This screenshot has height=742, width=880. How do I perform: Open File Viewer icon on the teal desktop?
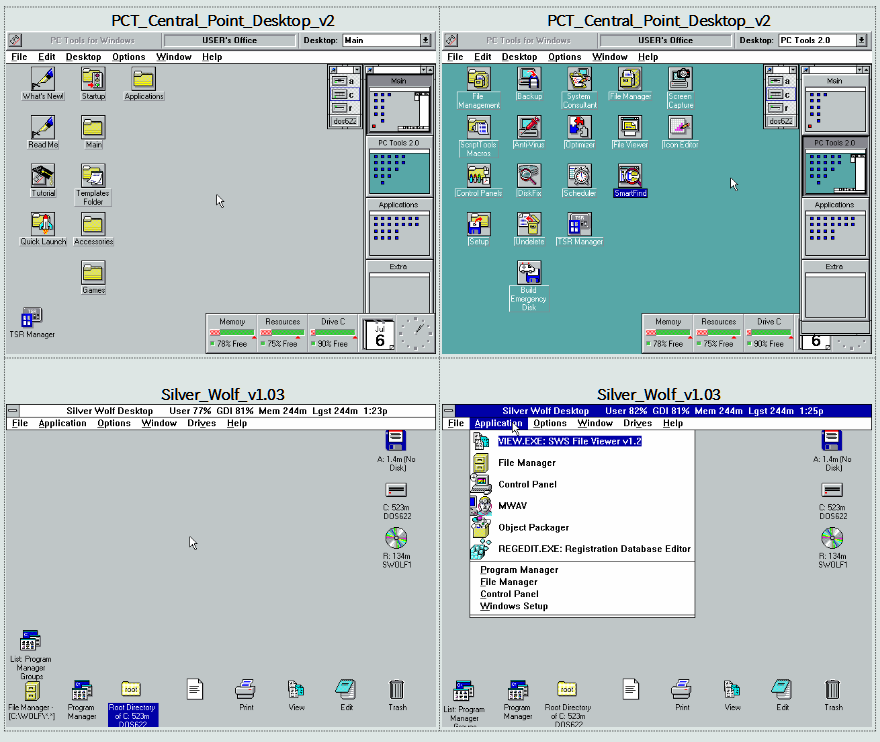pos(630,132)
